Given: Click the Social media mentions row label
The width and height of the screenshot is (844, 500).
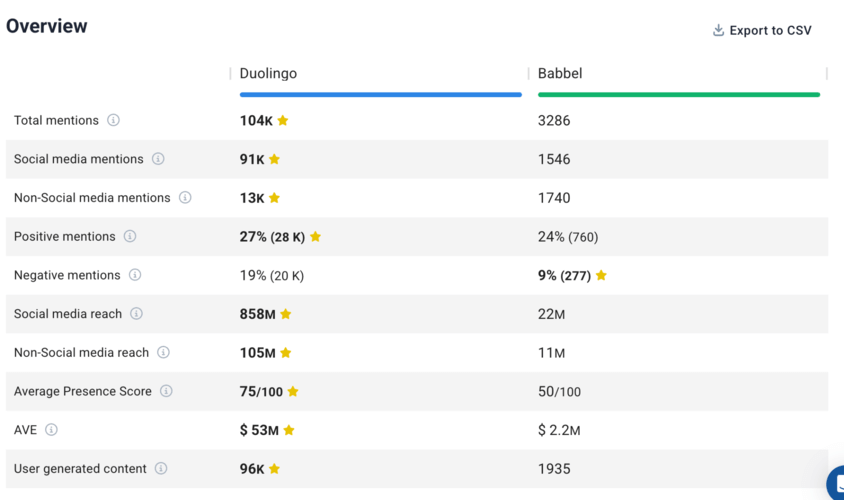Looking at the screenshot, I should (79, 159).
